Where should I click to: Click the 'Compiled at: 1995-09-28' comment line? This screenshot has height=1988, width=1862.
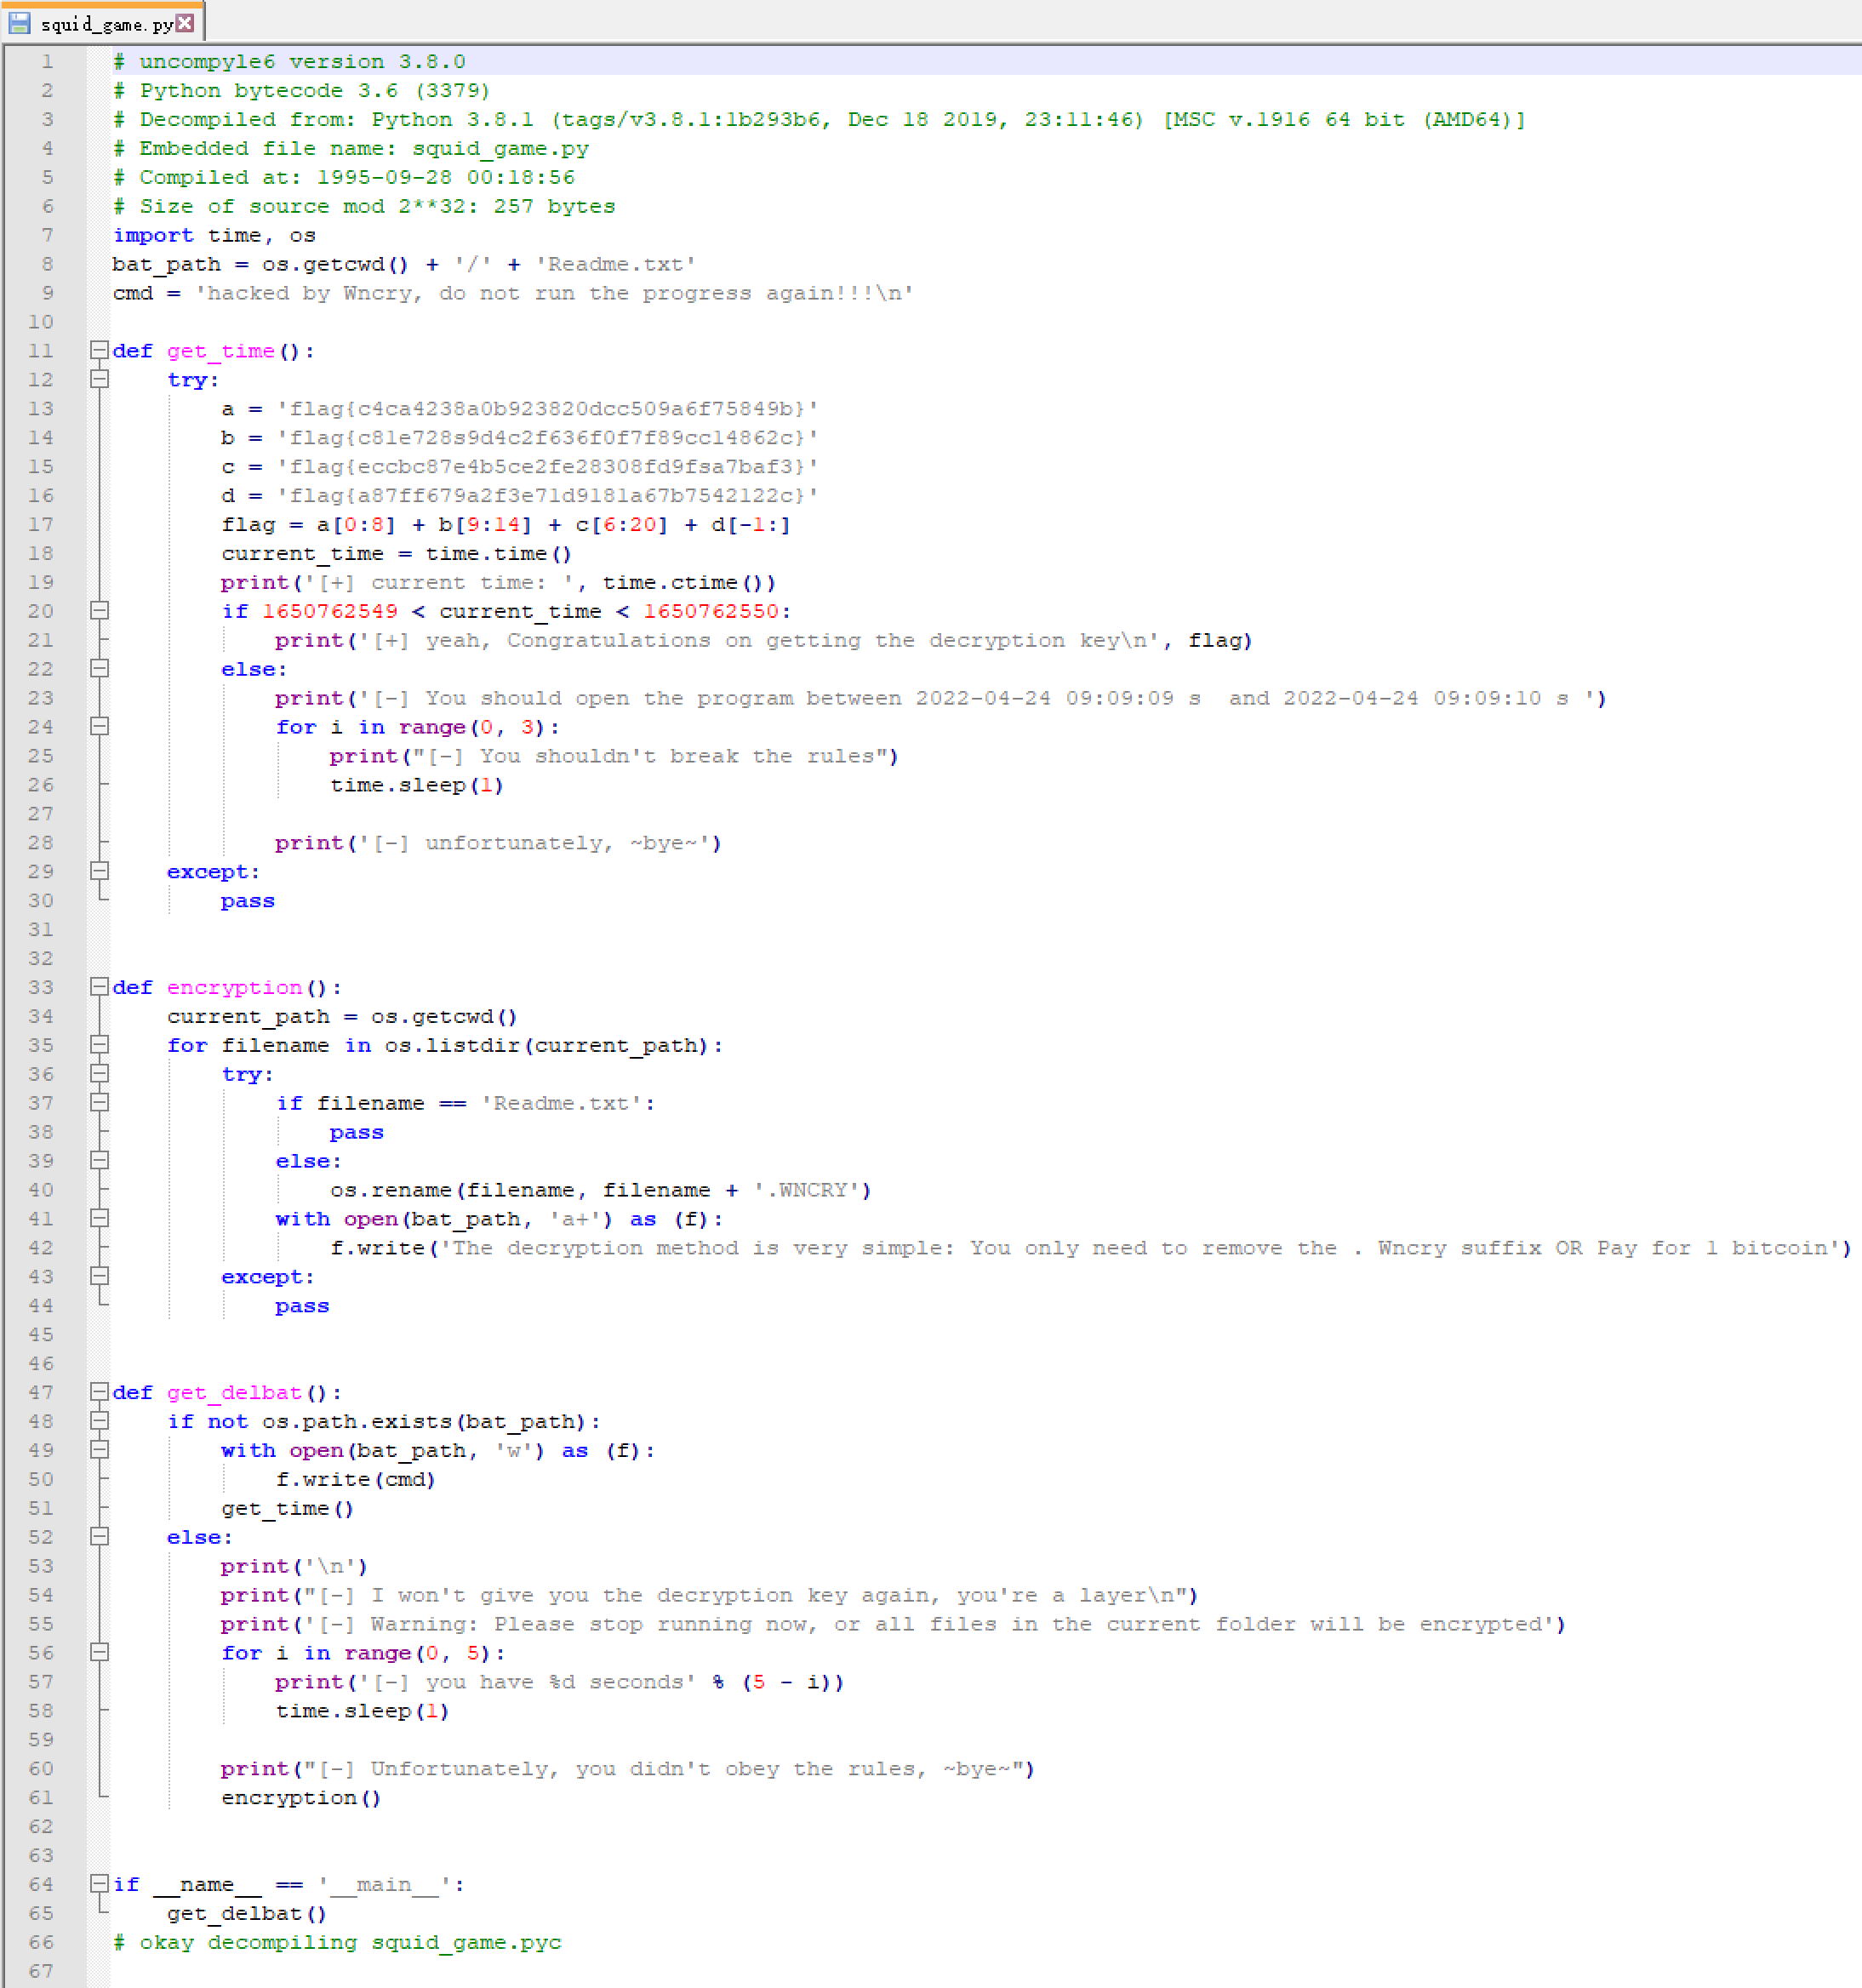pos(344,177)
